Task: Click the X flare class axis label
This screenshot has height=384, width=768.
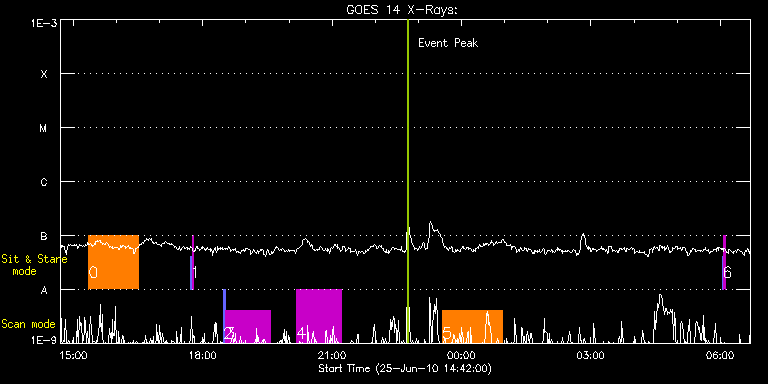Action: pyautogui.click(x=44, y=74)
